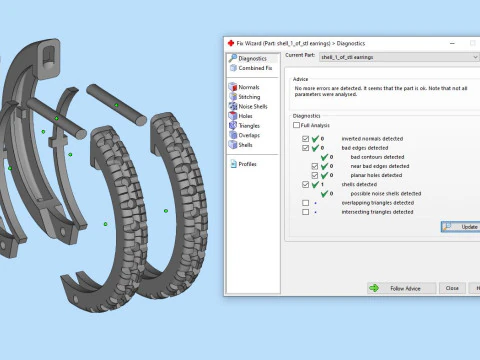
Task: Toggle planar holes detected checkbox
Action: tap(315, 175)
